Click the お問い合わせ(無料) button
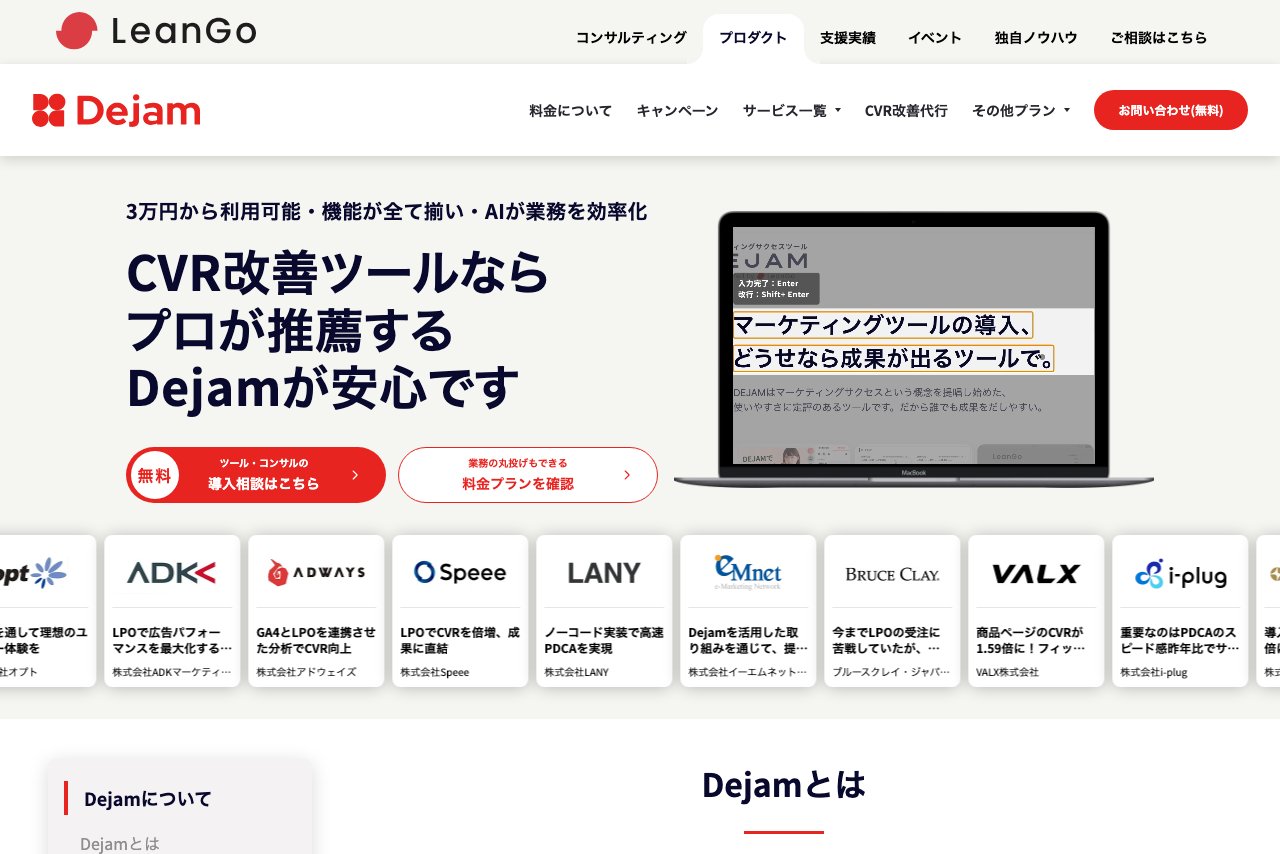Viewport: 1280px width, 854px height. point(1171,110)
